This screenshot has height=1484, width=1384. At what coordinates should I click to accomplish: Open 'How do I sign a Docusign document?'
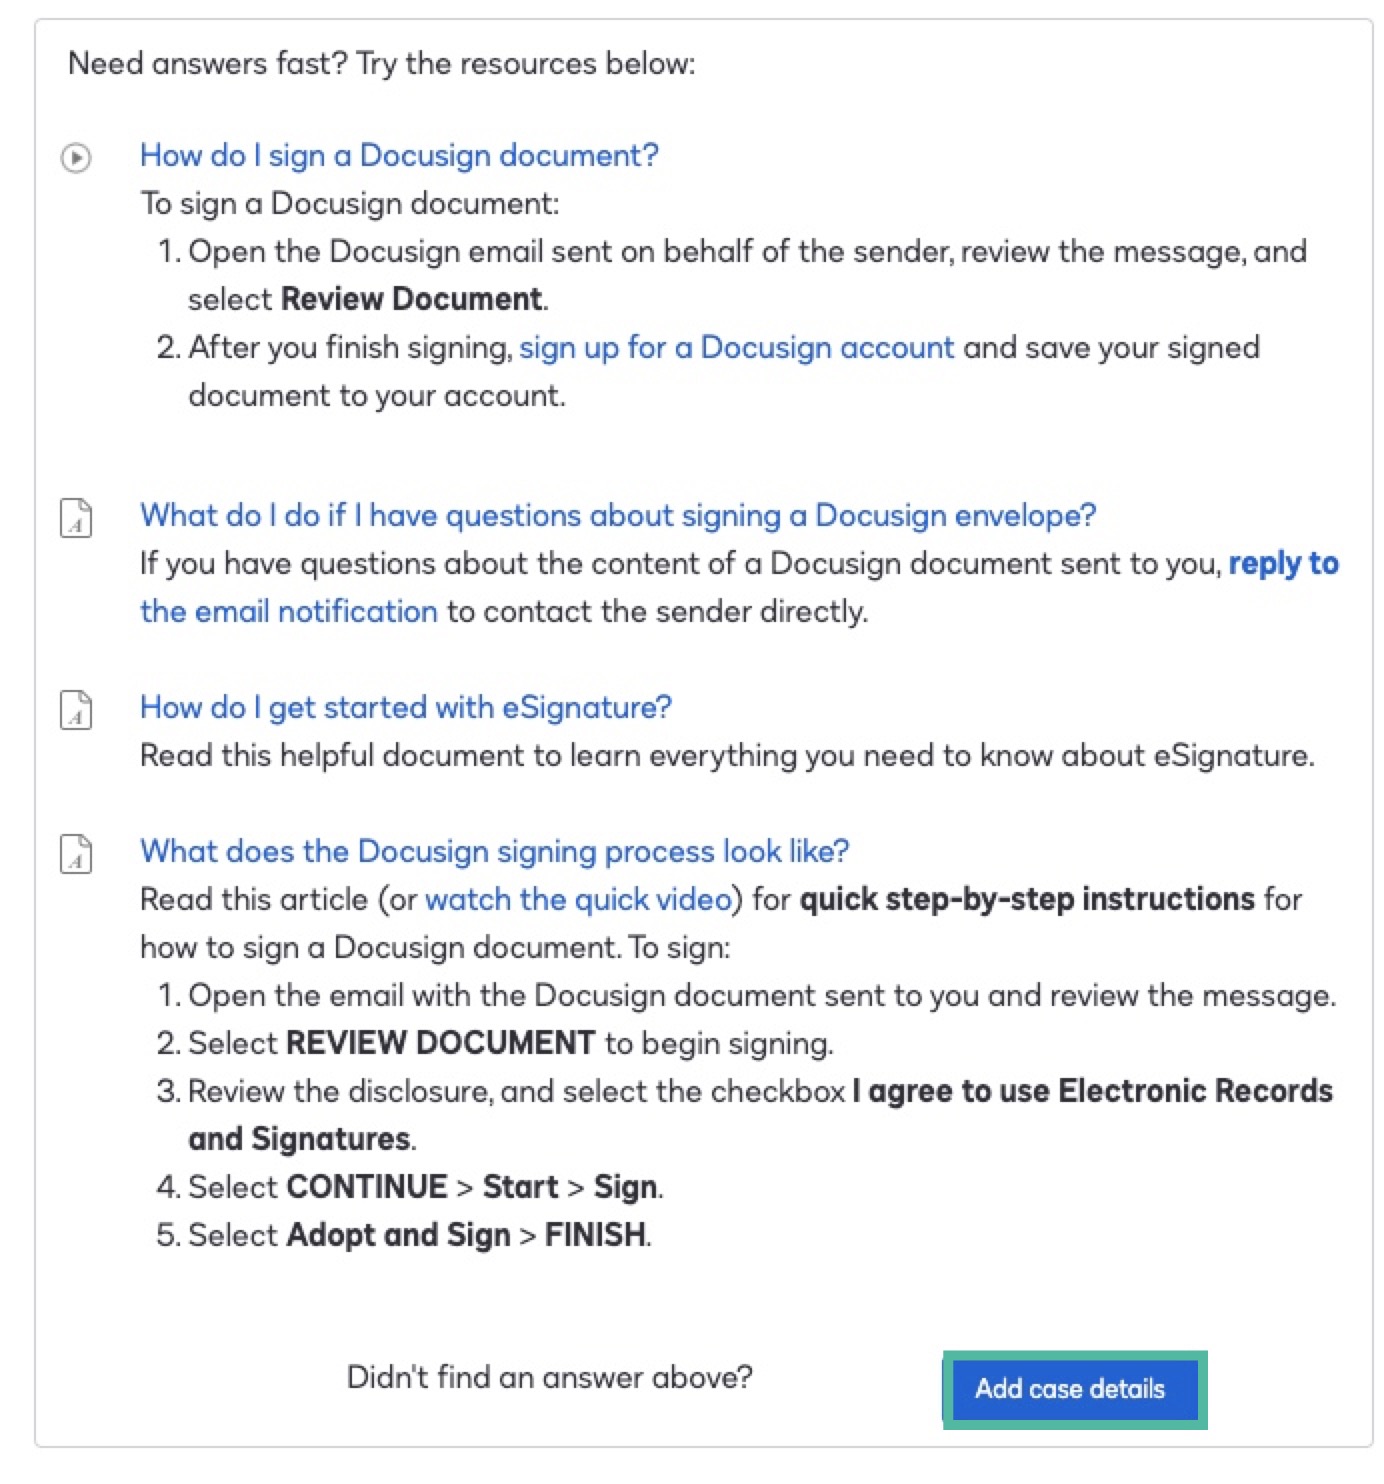click(400, 156)
